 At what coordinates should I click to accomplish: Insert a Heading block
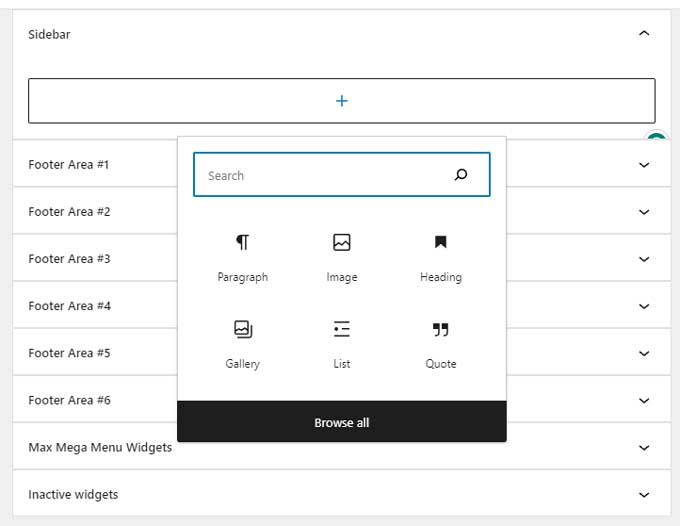[441, 258]
